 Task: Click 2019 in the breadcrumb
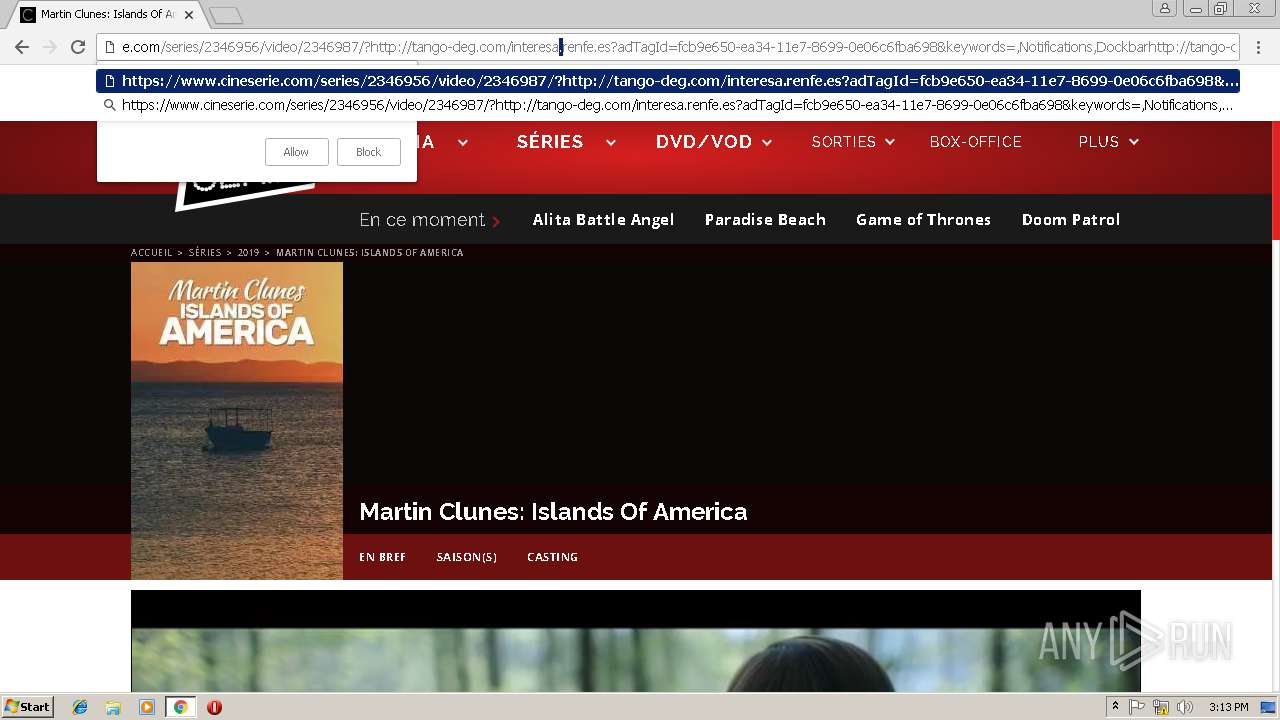click(248, 253)
